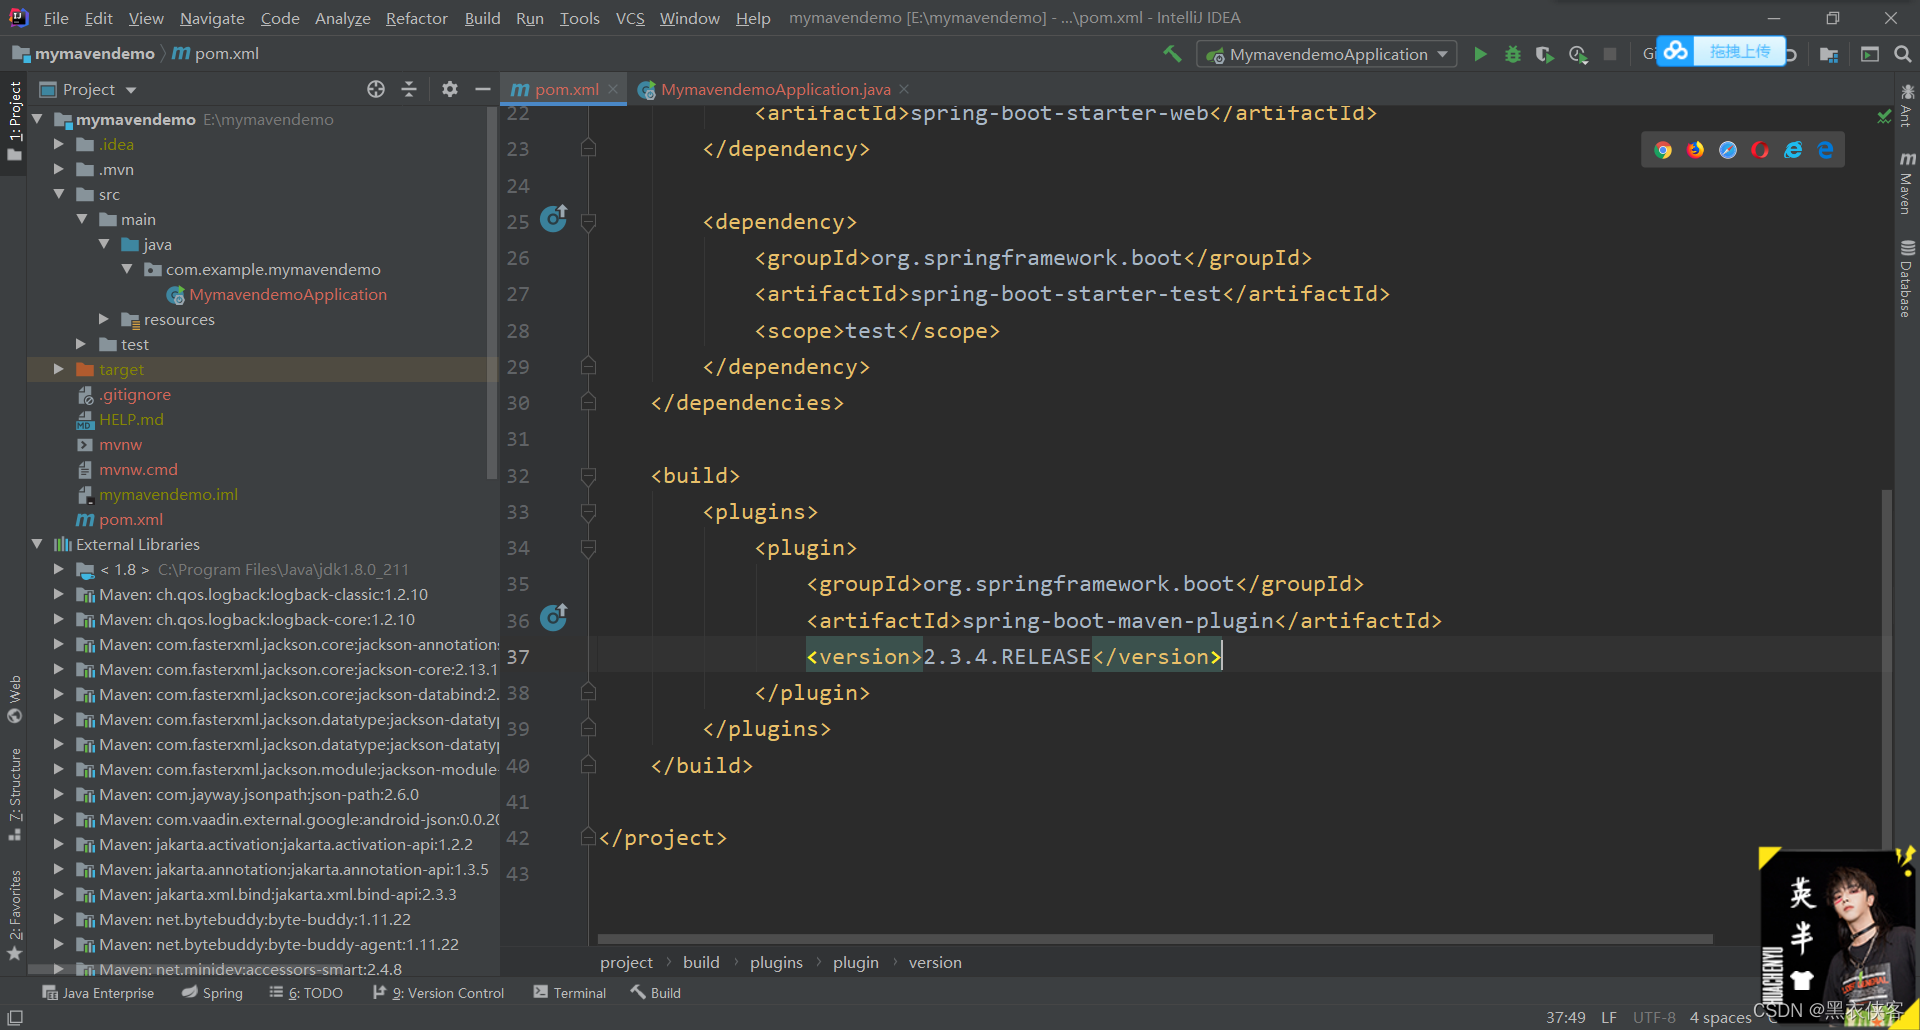Collapse the src folder
1920x1030 pixels.
click(x=58, y=194)
